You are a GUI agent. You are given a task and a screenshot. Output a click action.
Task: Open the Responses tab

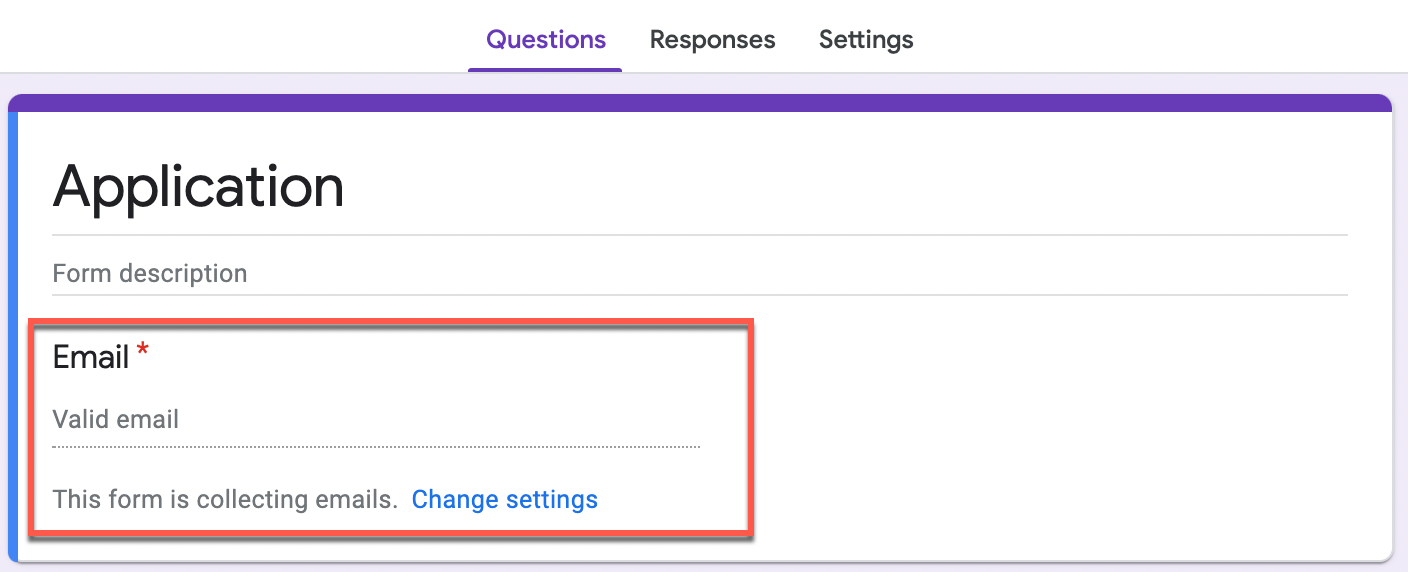click(x=712, y=40)
